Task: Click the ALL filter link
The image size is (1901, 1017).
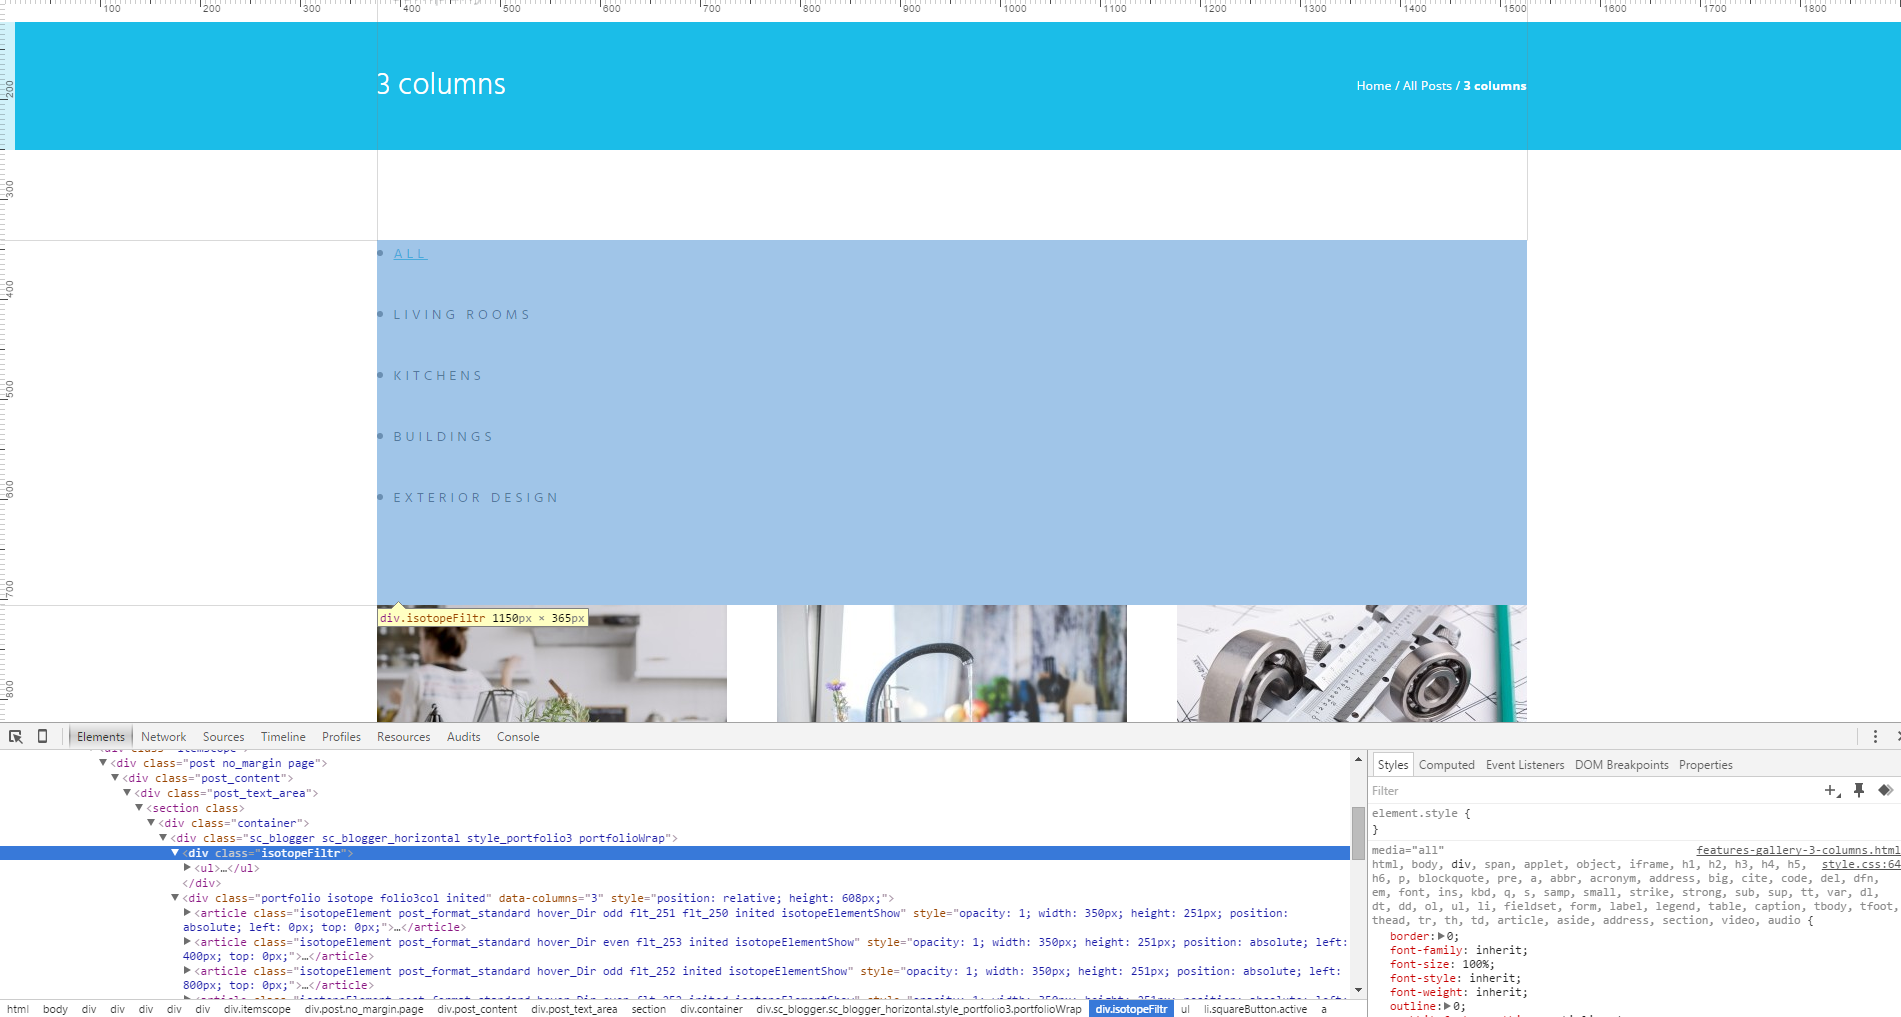Action: 410,254
